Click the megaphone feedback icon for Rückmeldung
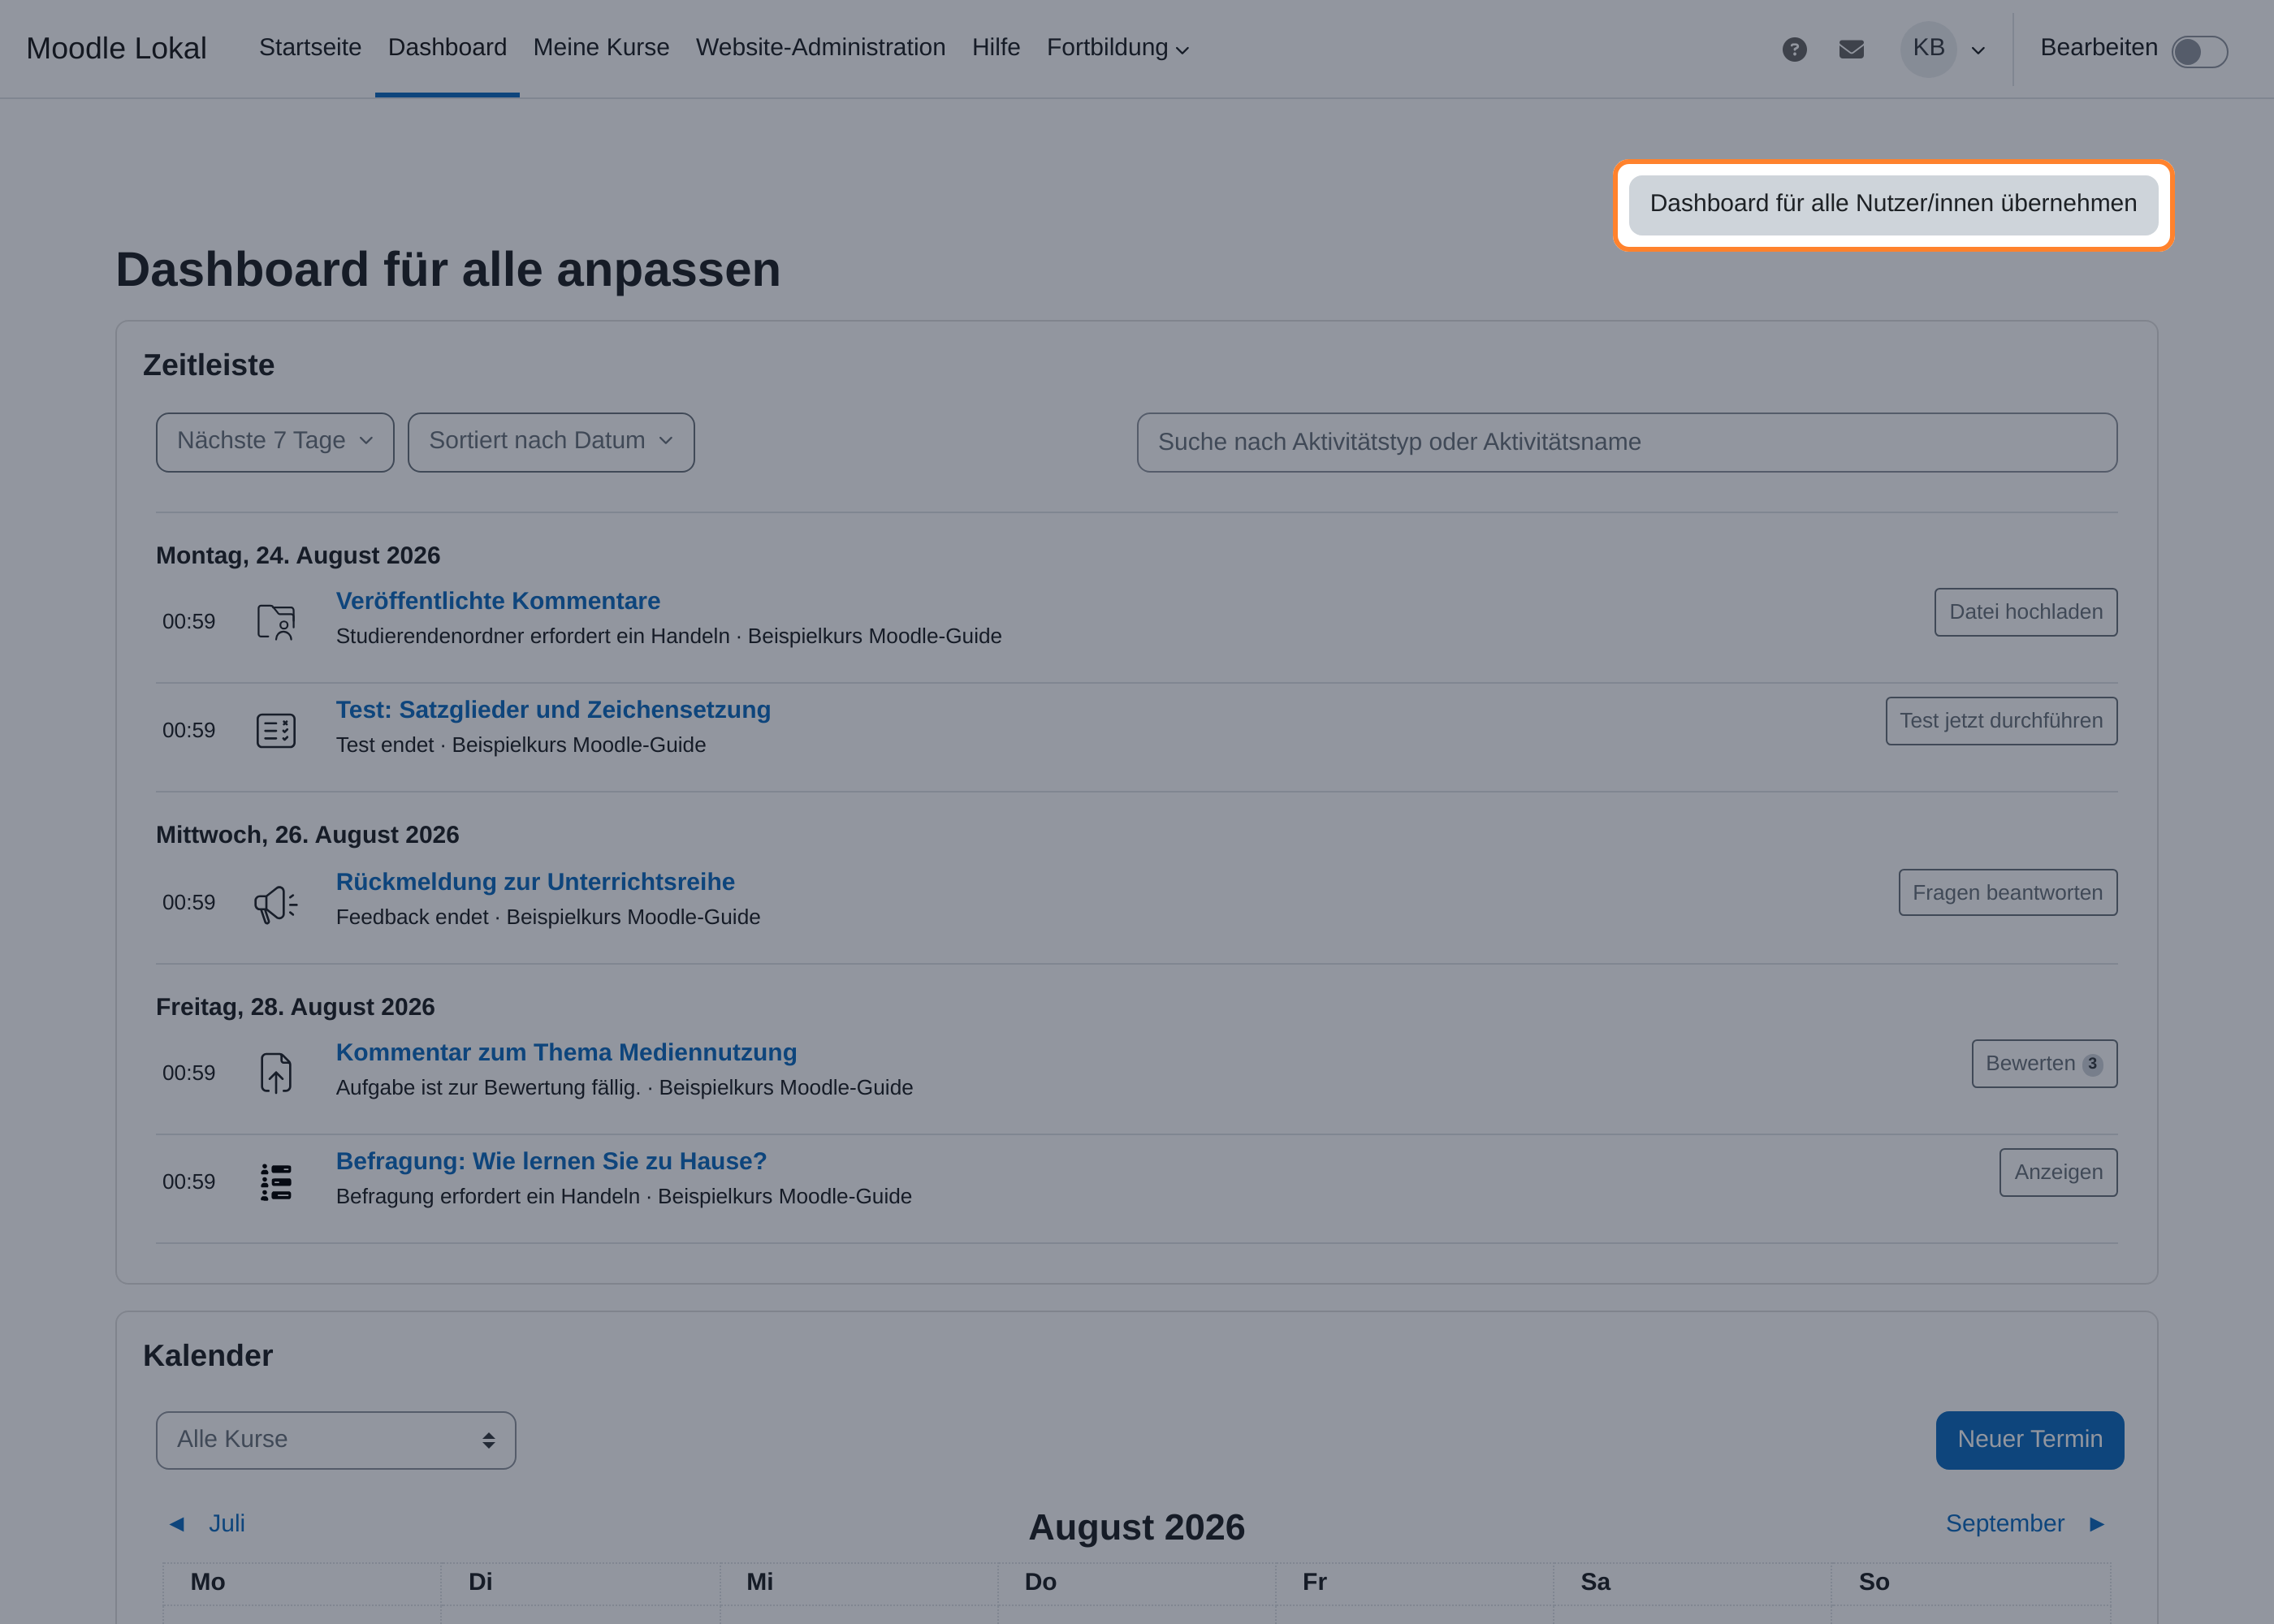This screenshot has height=1624, width=2274. click(x=276, y=903)
